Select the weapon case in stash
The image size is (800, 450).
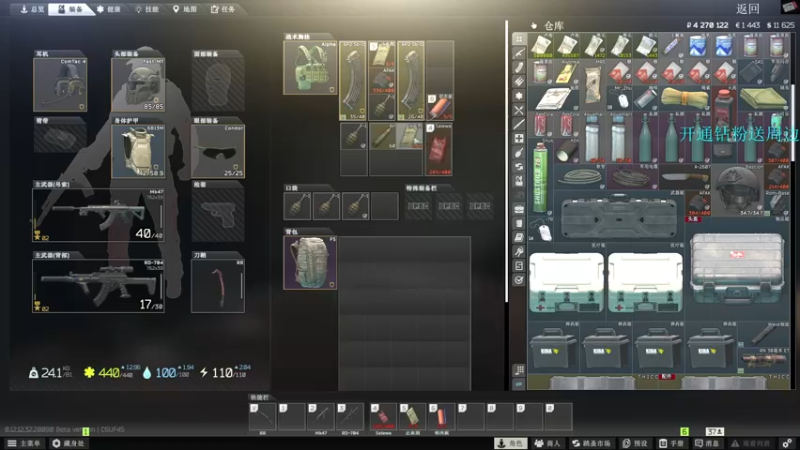point(619,216)
